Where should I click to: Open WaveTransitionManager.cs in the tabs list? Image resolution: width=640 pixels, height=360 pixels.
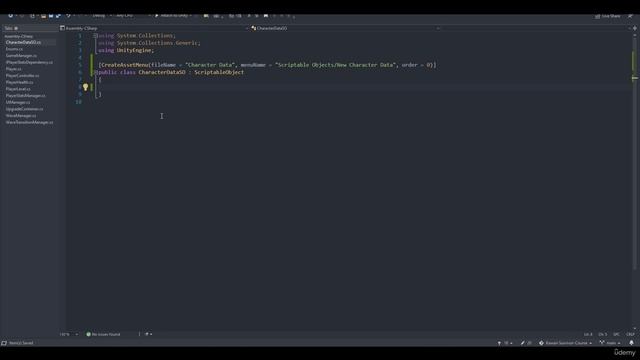coord(29,122)
